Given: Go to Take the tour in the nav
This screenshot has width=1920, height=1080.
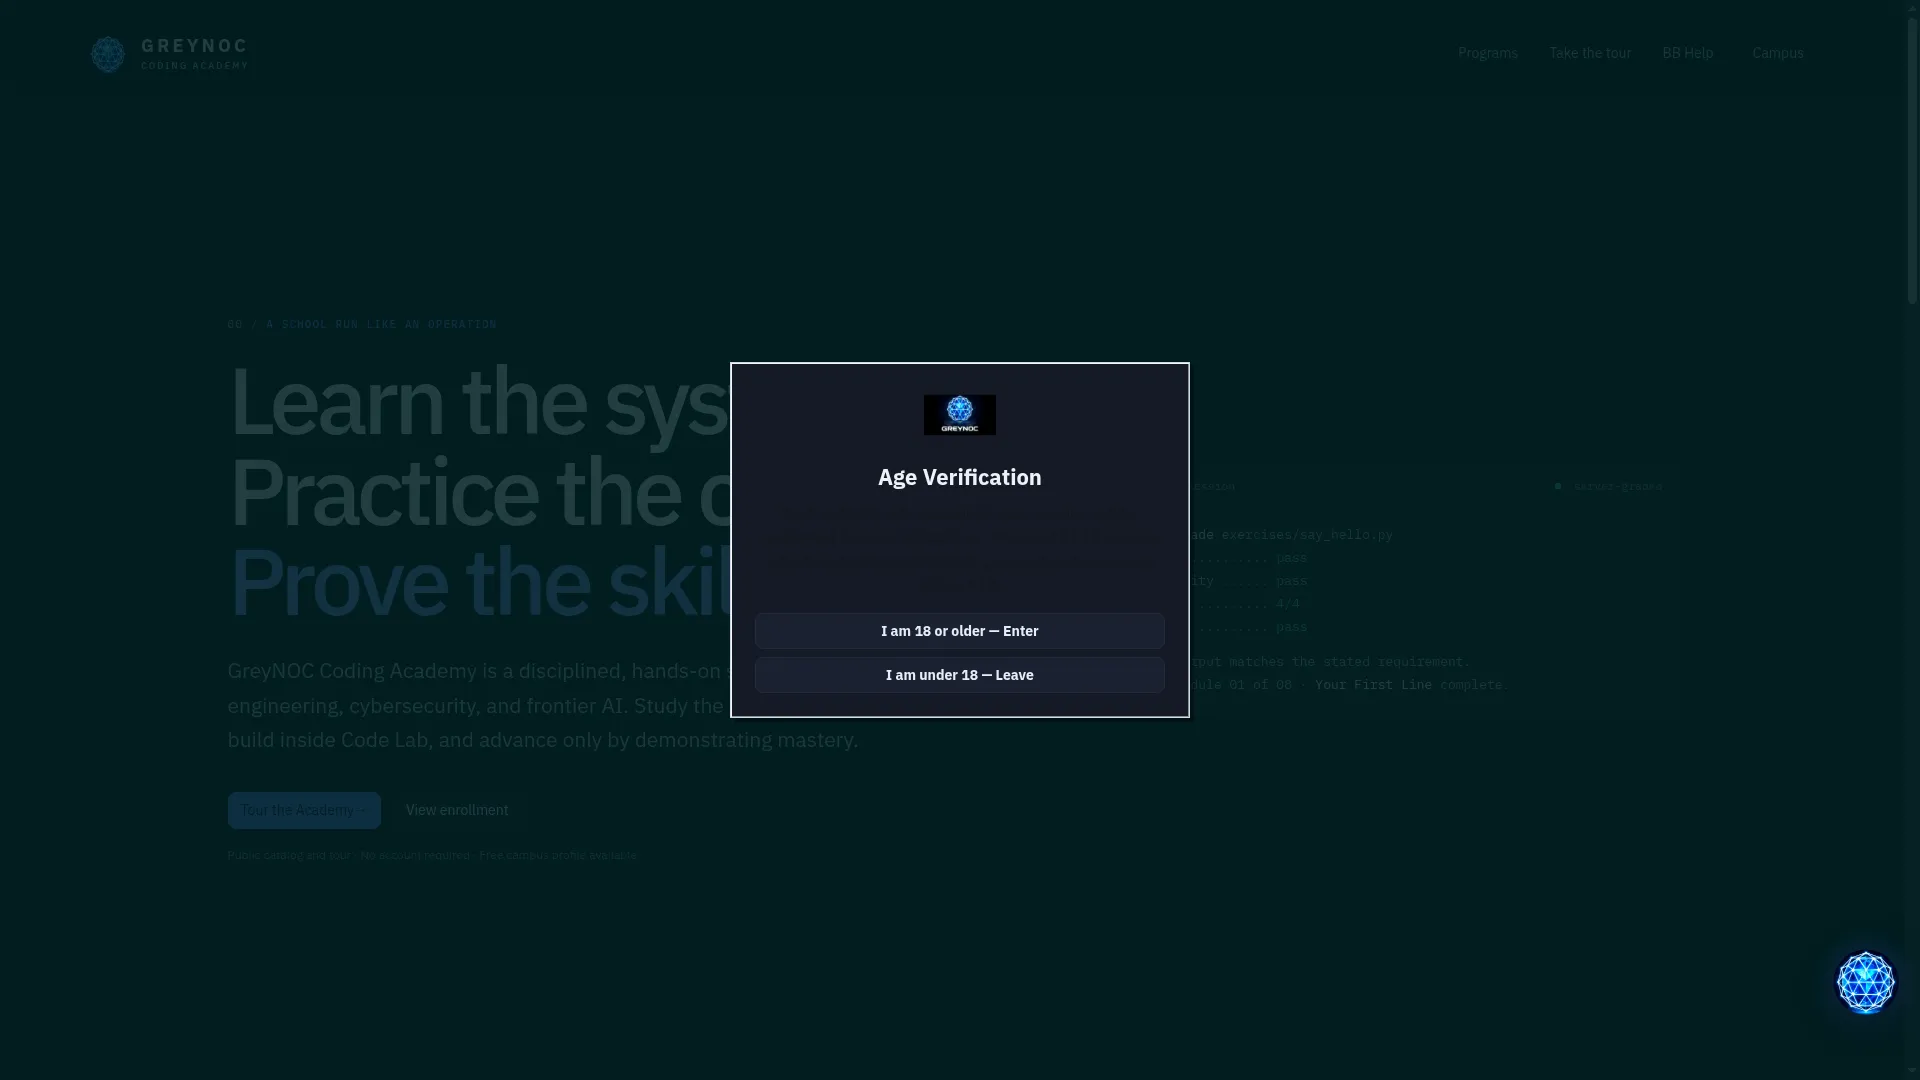Looking at the screenshot, I should (x=1590, y=53).
